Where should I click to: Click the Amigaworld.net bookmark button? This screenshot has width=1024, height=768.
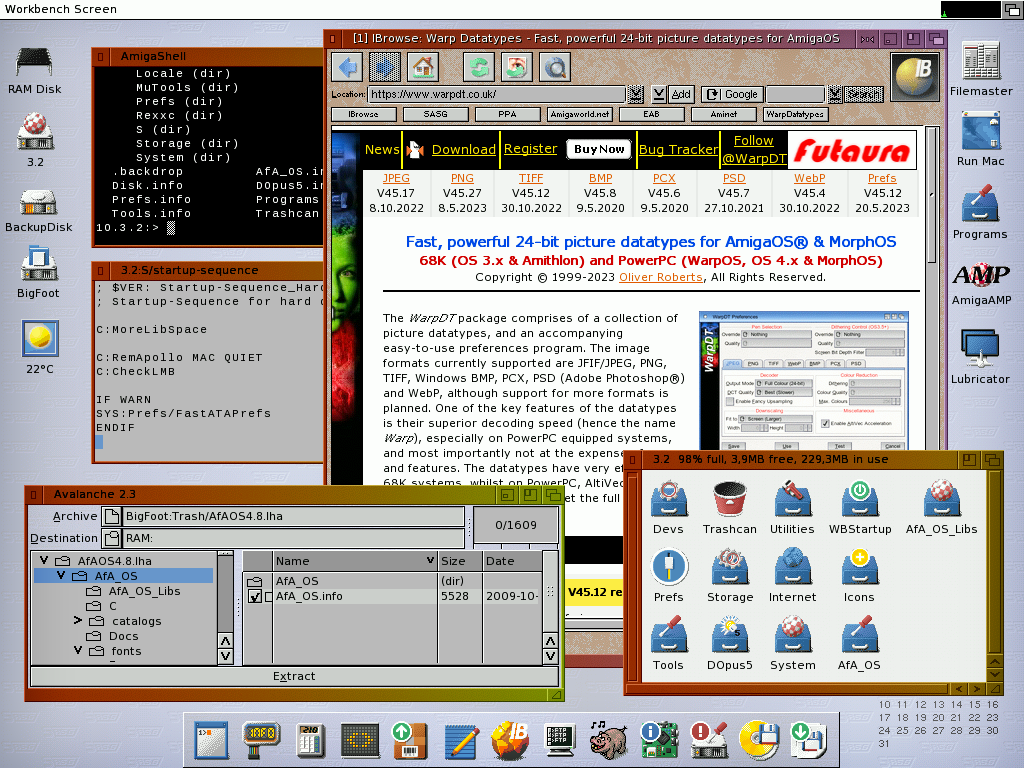[579, 114]
